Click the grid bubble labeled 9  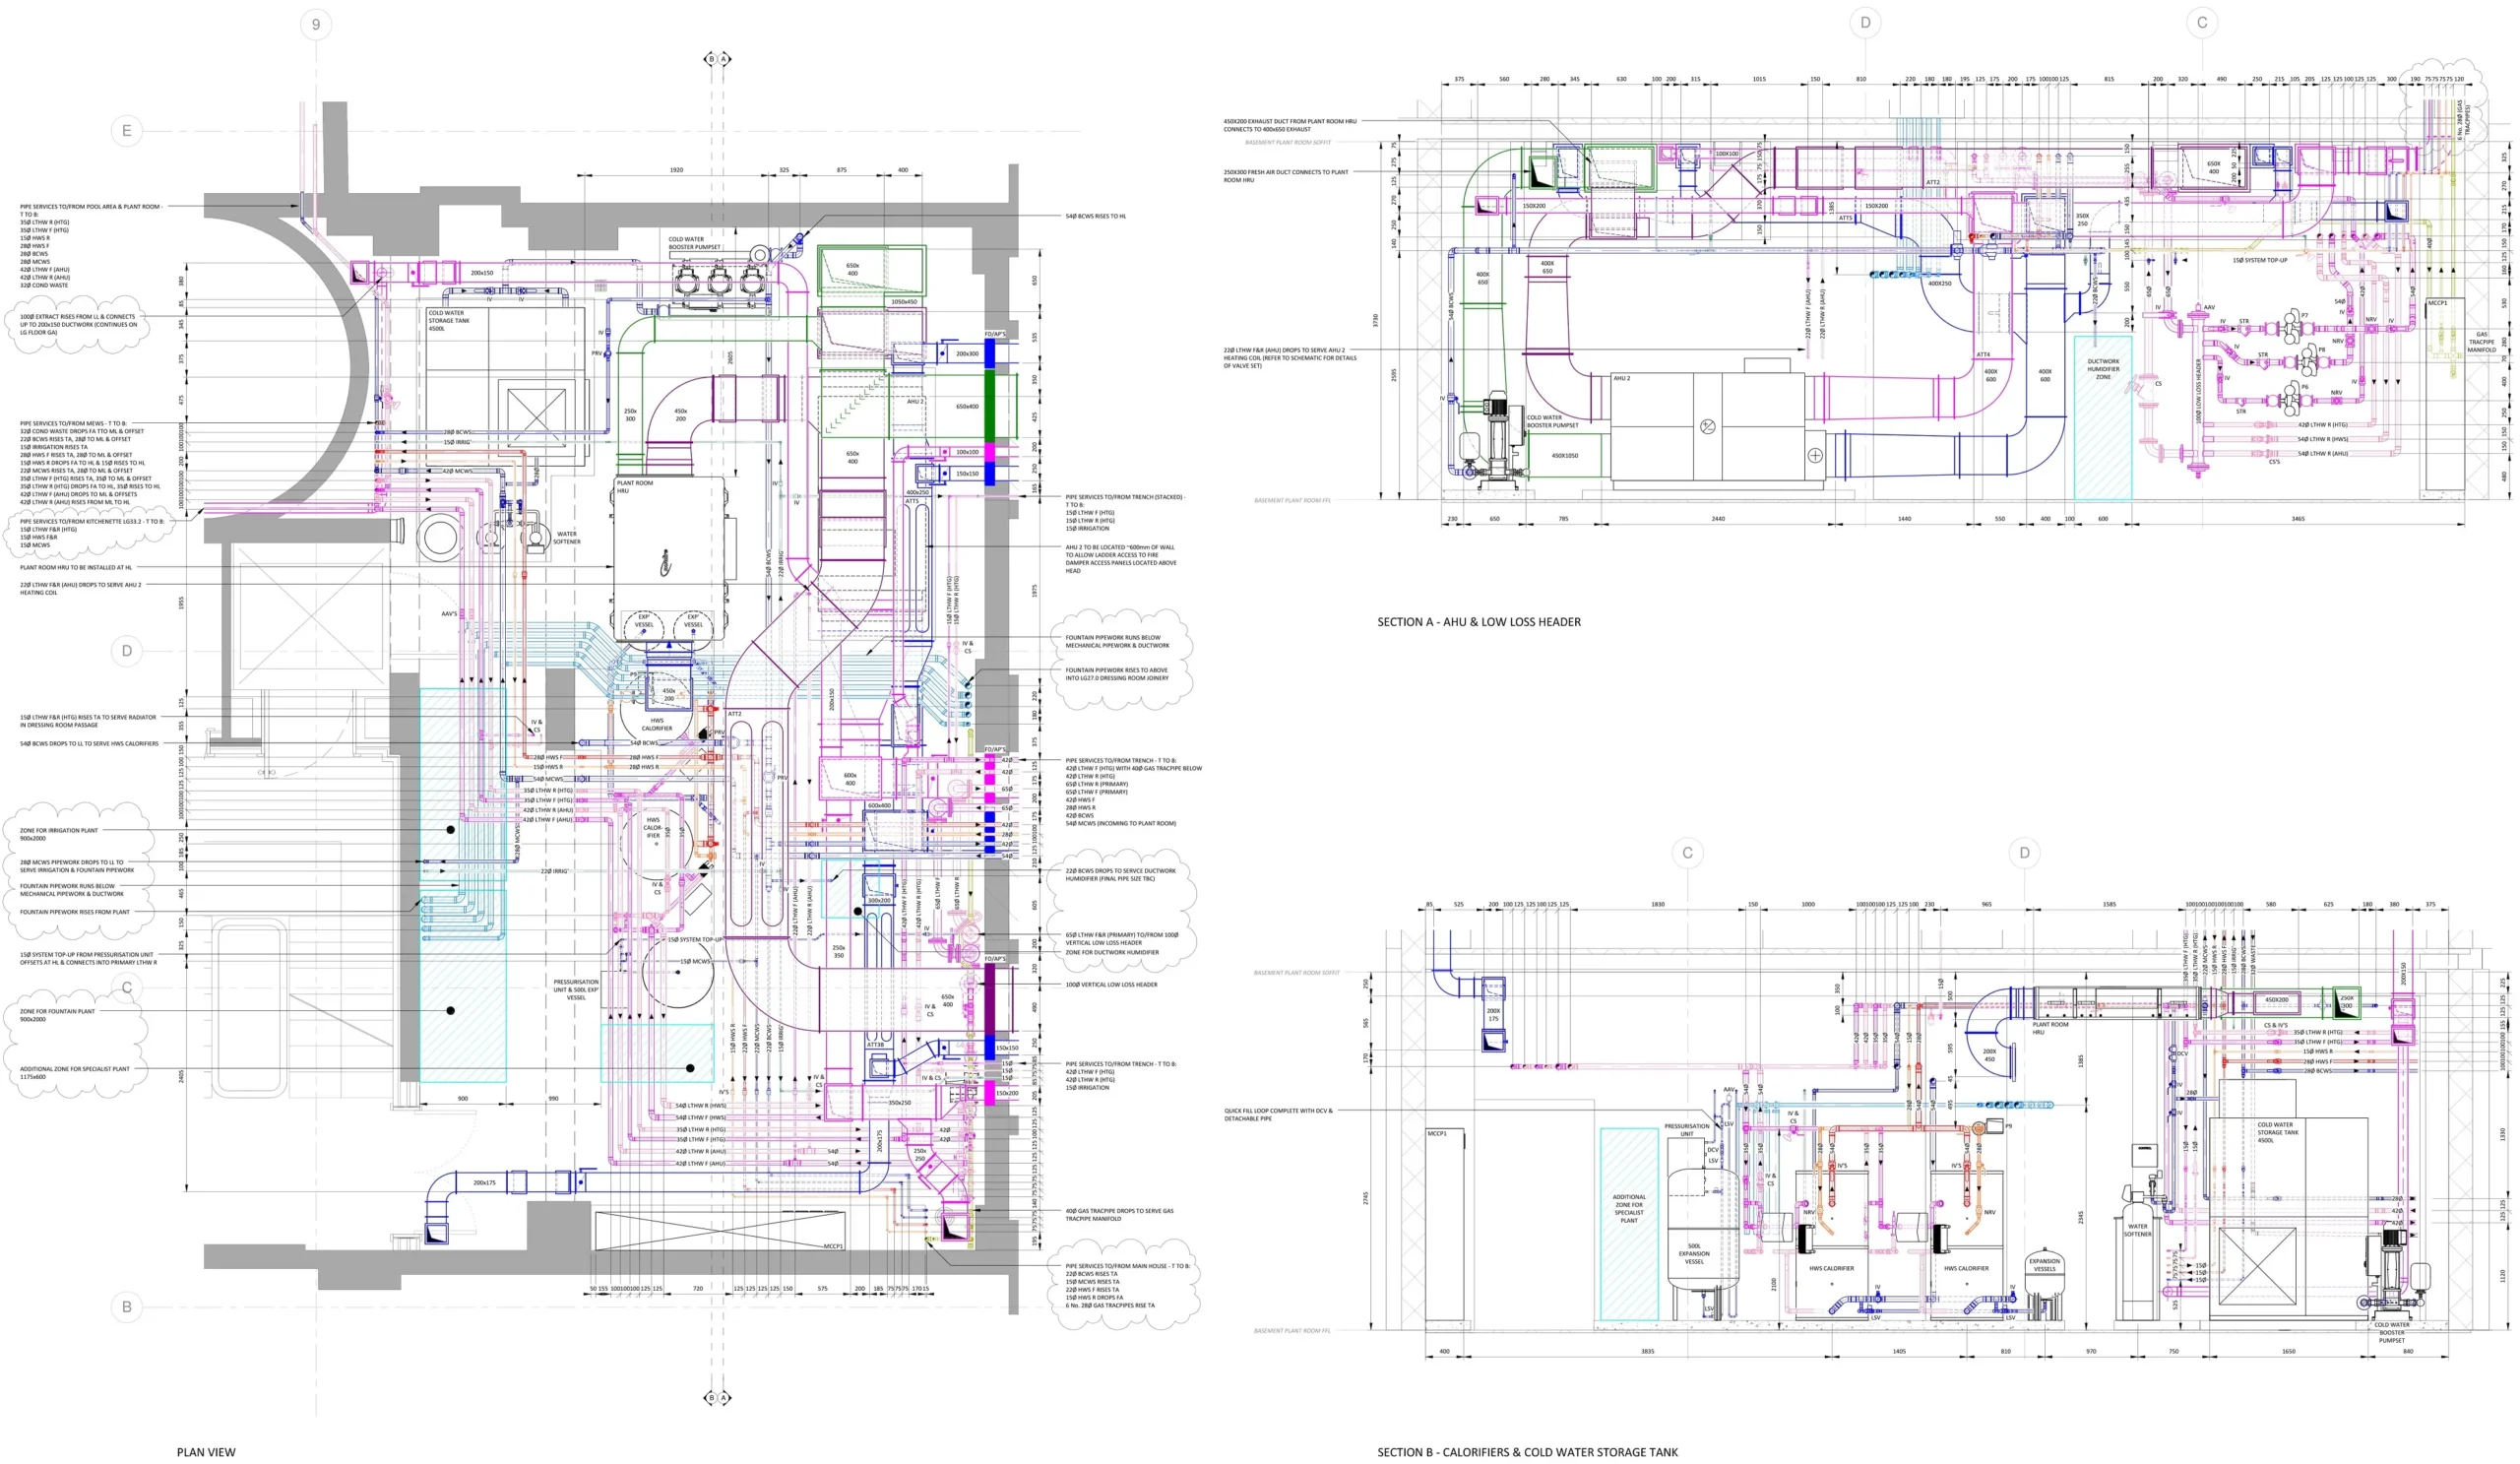316,24
